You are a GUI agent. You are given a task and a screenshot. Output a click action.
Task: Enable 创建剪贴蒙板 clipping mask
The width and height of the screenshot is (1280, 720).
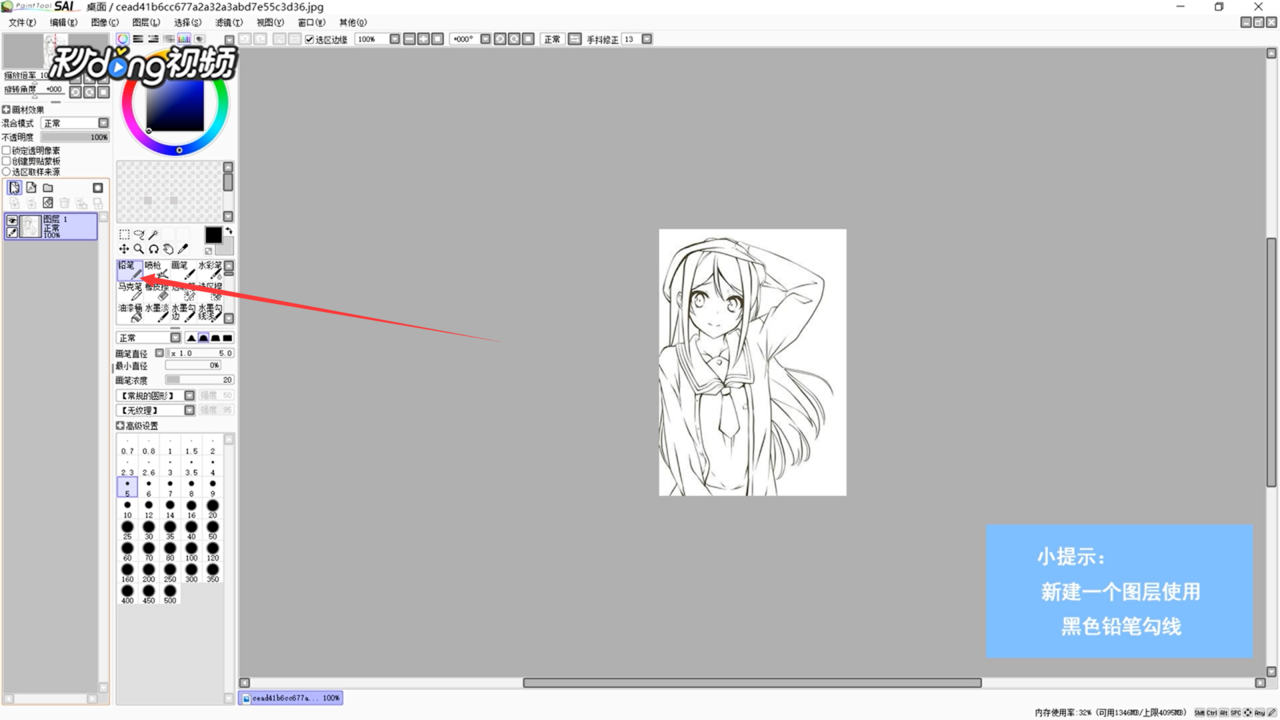tap(6, 161)
